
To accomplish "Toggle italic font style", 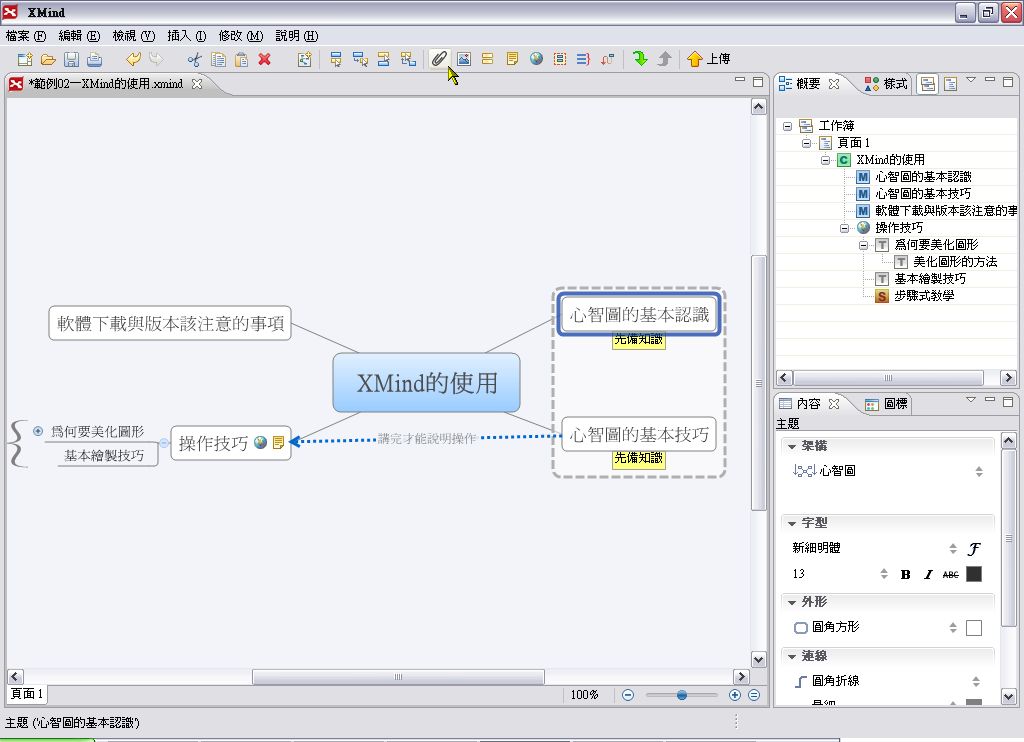I will (928, 574).
